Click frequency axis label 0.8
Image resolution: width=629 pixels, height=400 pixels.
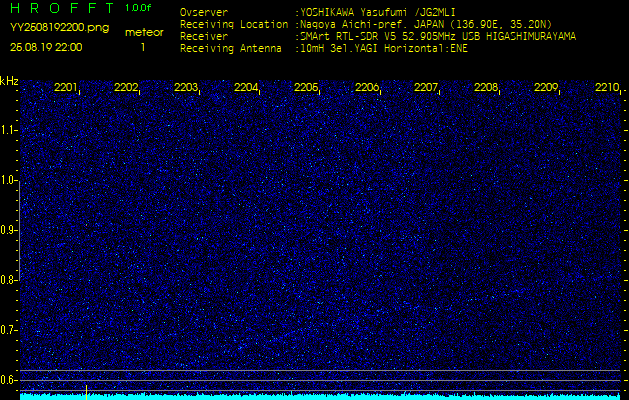pos(8,280)
